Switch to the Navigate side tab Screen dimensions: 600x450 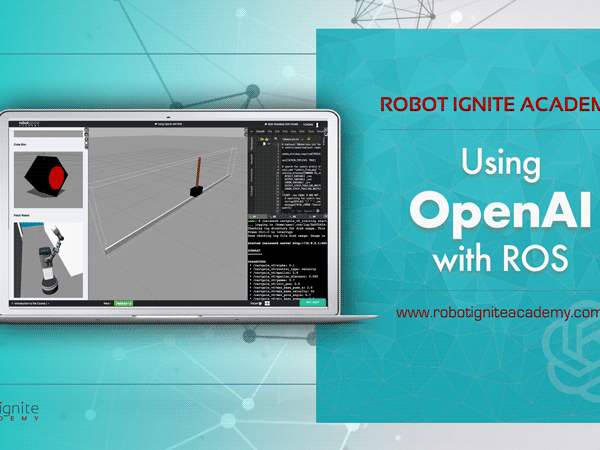[252, 160]
